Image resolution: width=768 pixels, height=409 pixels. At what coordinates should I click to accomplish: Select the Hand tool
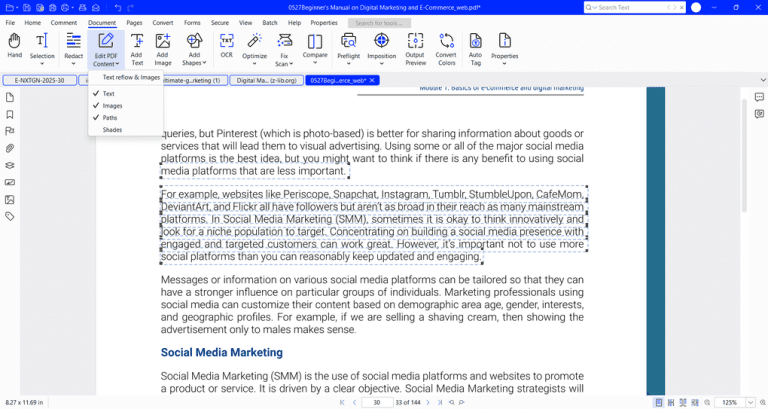(14, 46)
